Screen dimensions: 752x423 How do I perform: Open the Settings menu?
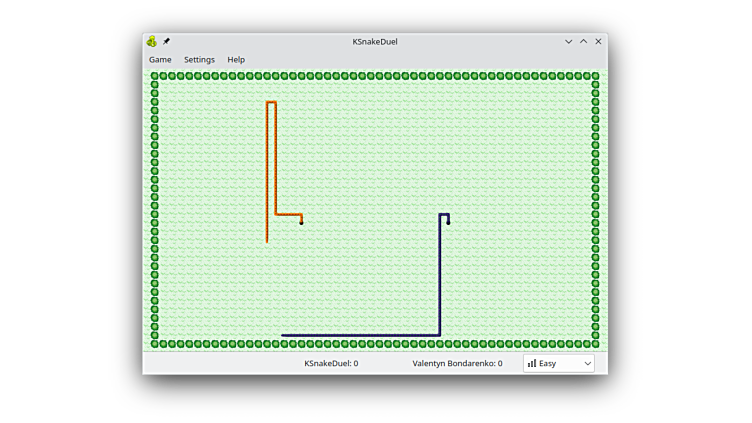(x=199, y=60)
